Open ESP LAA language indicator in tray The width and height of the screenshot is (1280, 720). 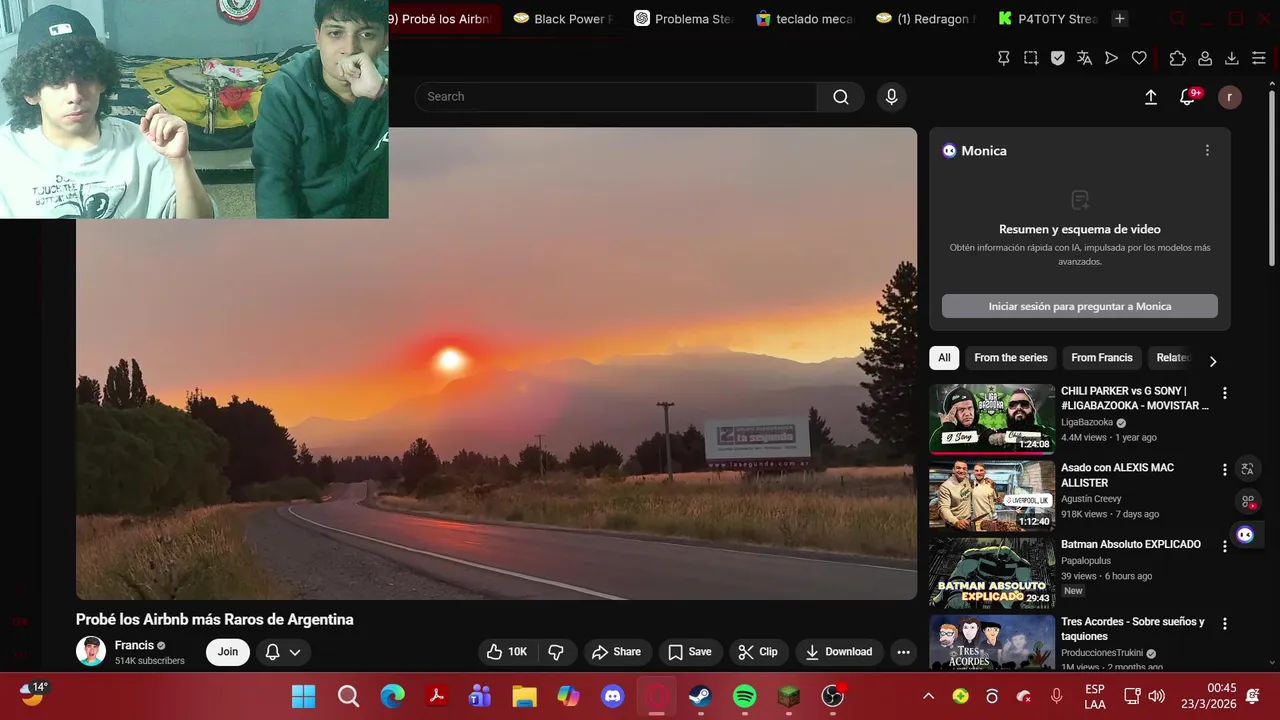(x=1095, y=696)
